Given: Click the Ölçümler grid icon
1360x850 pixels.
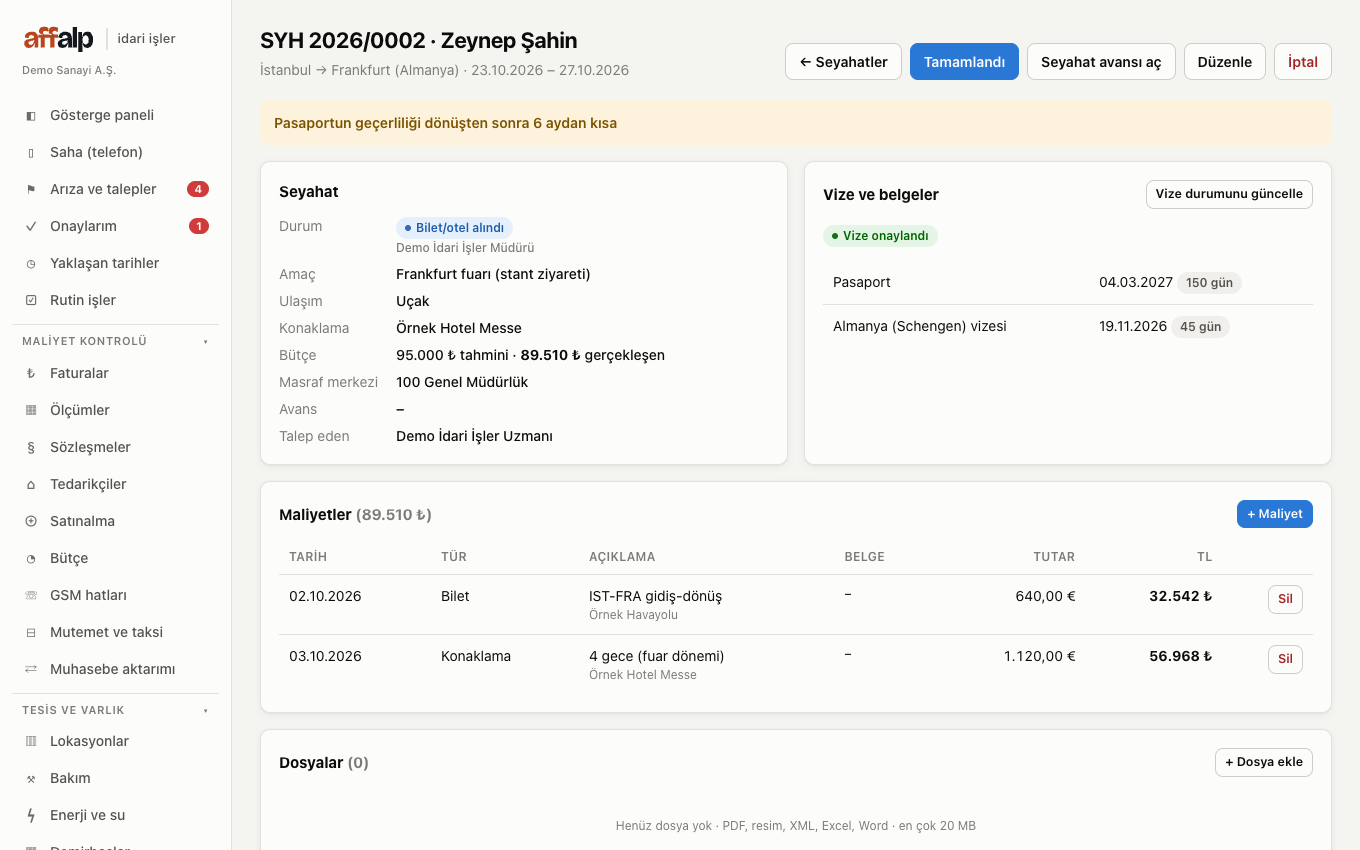Looking at the screenshot, I should click(x=31, y=410).
